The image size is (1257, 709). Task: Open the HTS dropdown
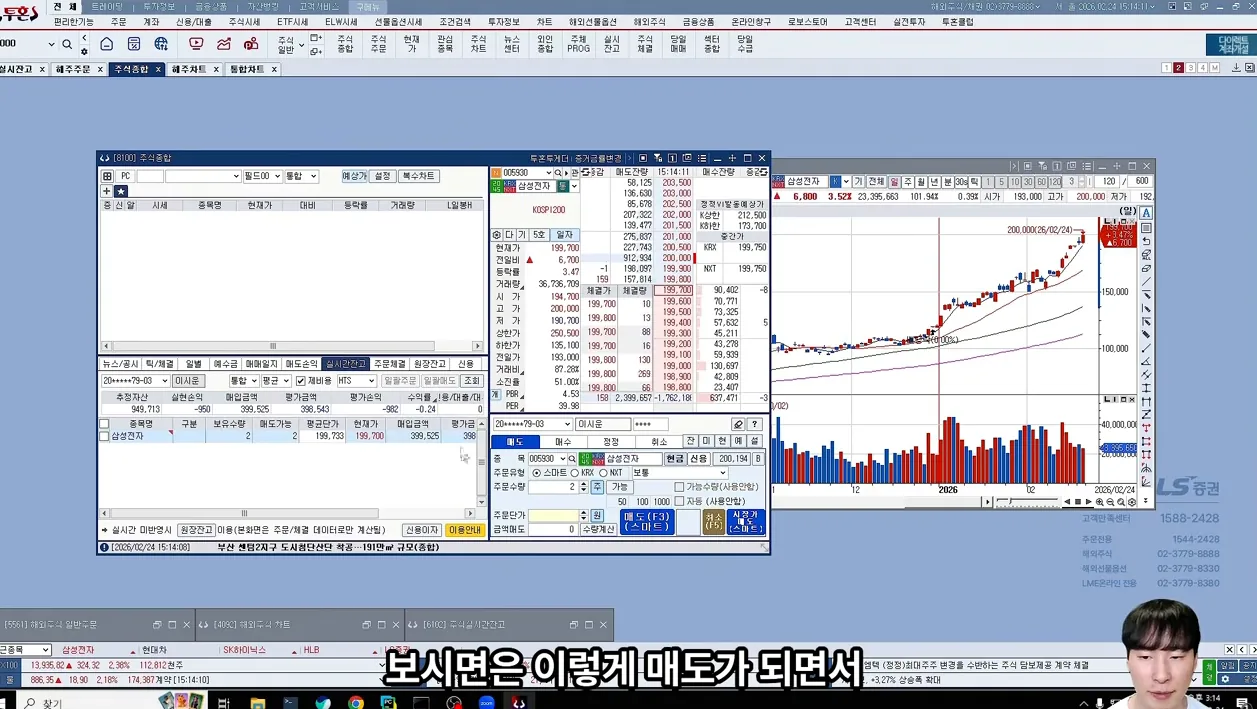pyautogui.click(x=356, y=381)
